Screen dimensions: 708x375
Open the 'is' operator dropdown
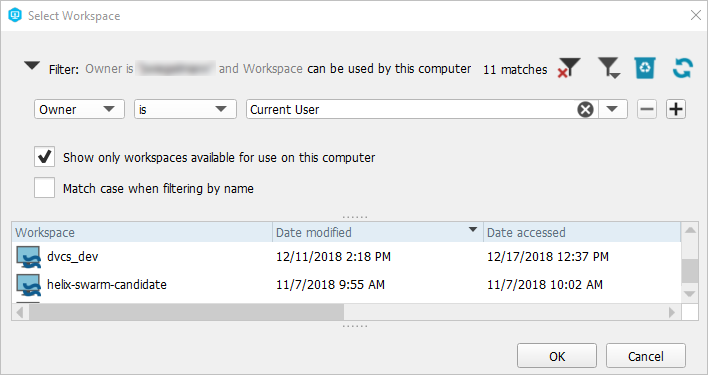[185, 109]
